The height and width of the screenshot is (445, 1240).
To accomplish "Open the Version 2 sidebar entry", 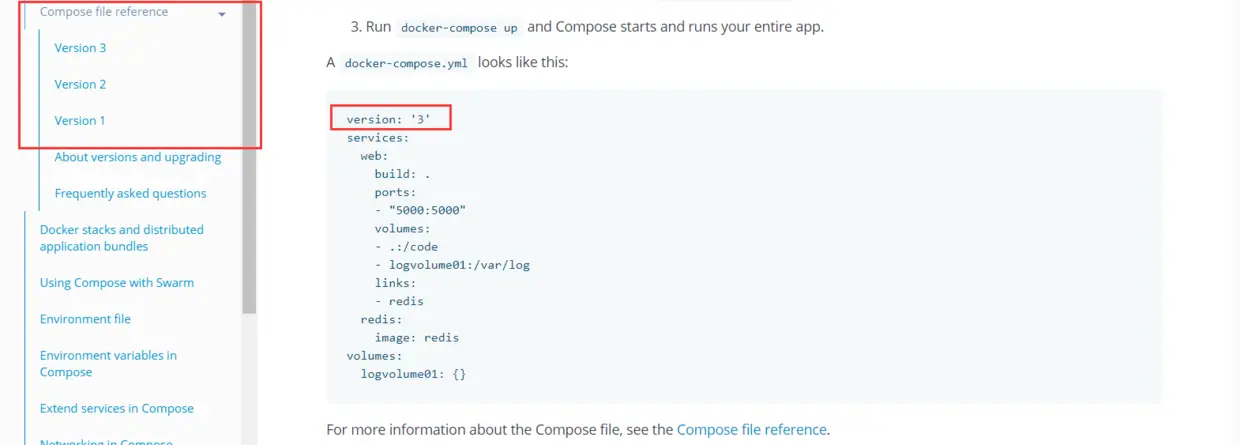I will click(81, 84).
